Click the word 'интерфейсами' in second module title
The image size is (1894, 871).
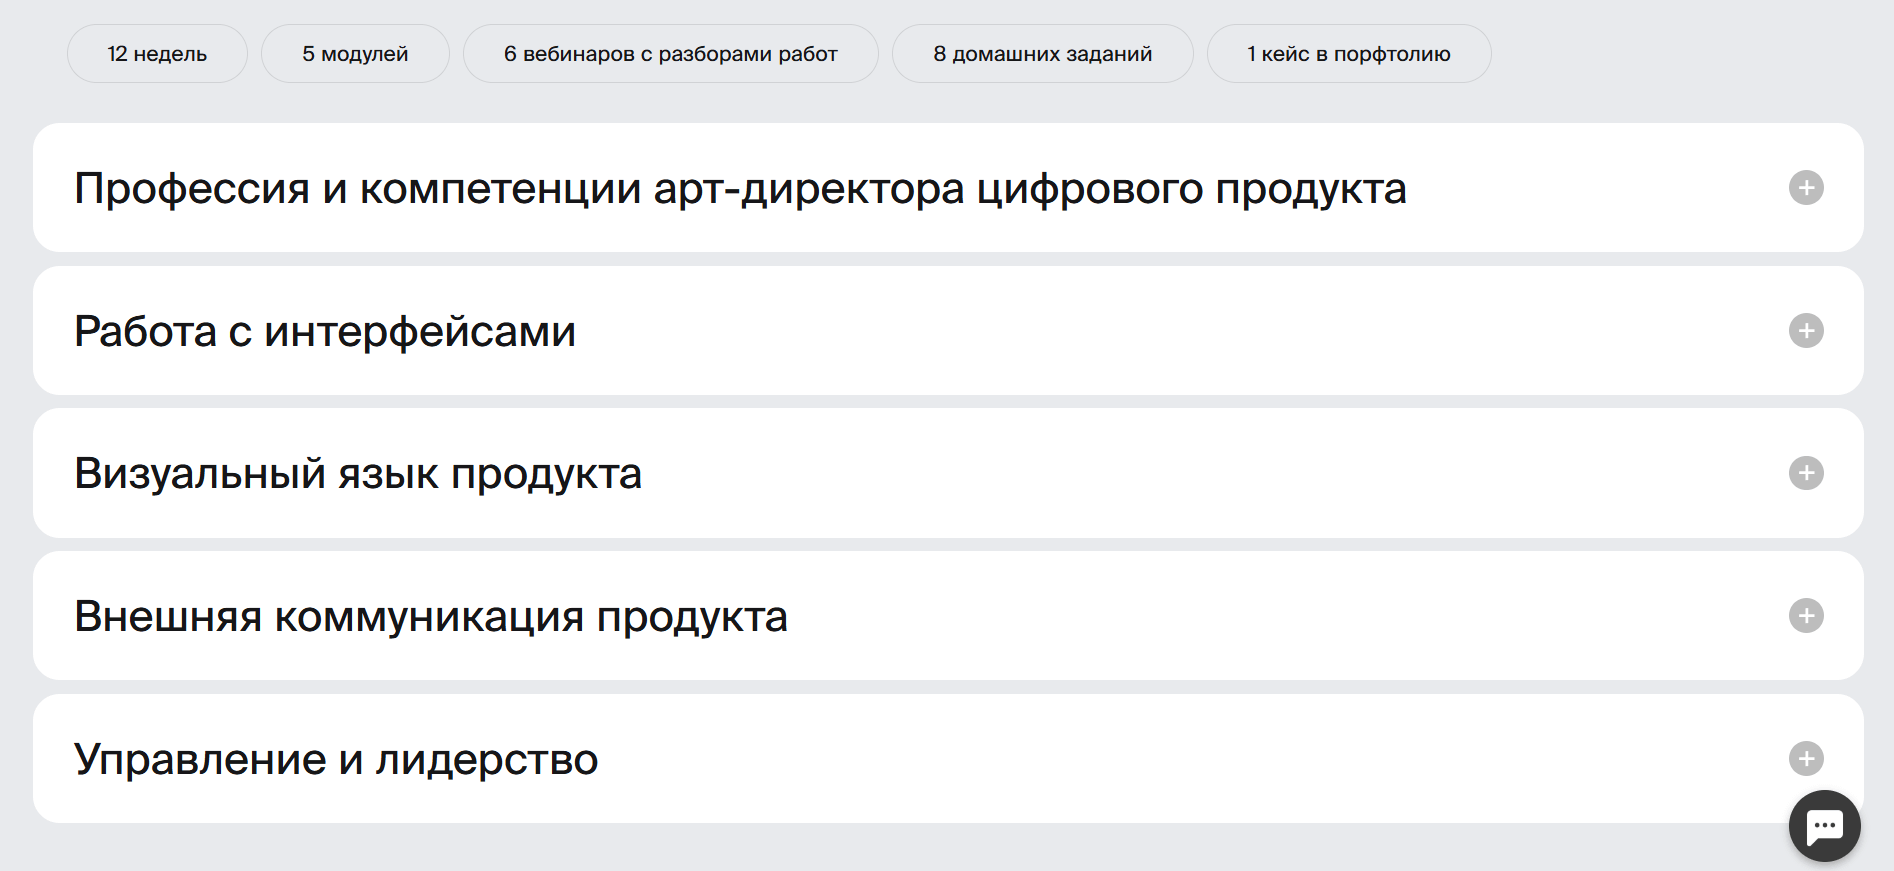[x=420, y=332]
